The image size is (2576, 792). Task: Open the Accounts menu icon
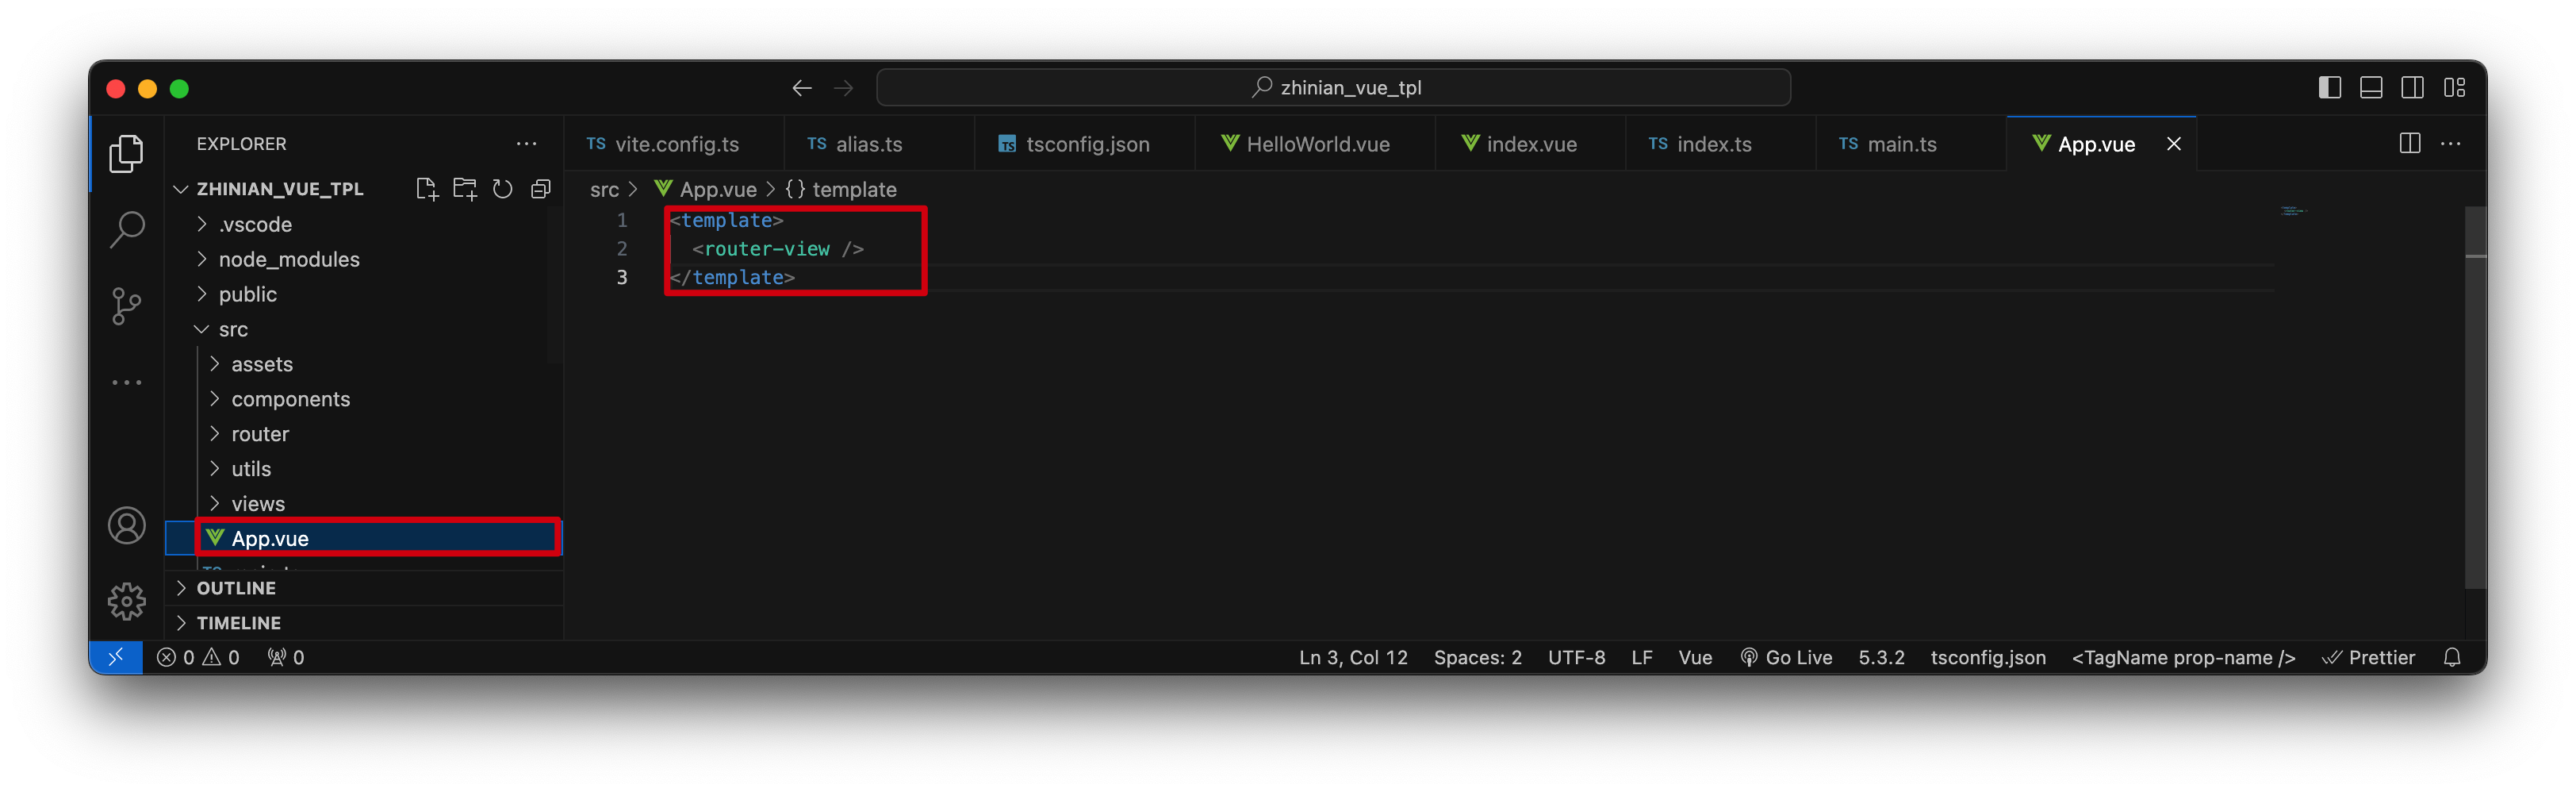[126, 525]
